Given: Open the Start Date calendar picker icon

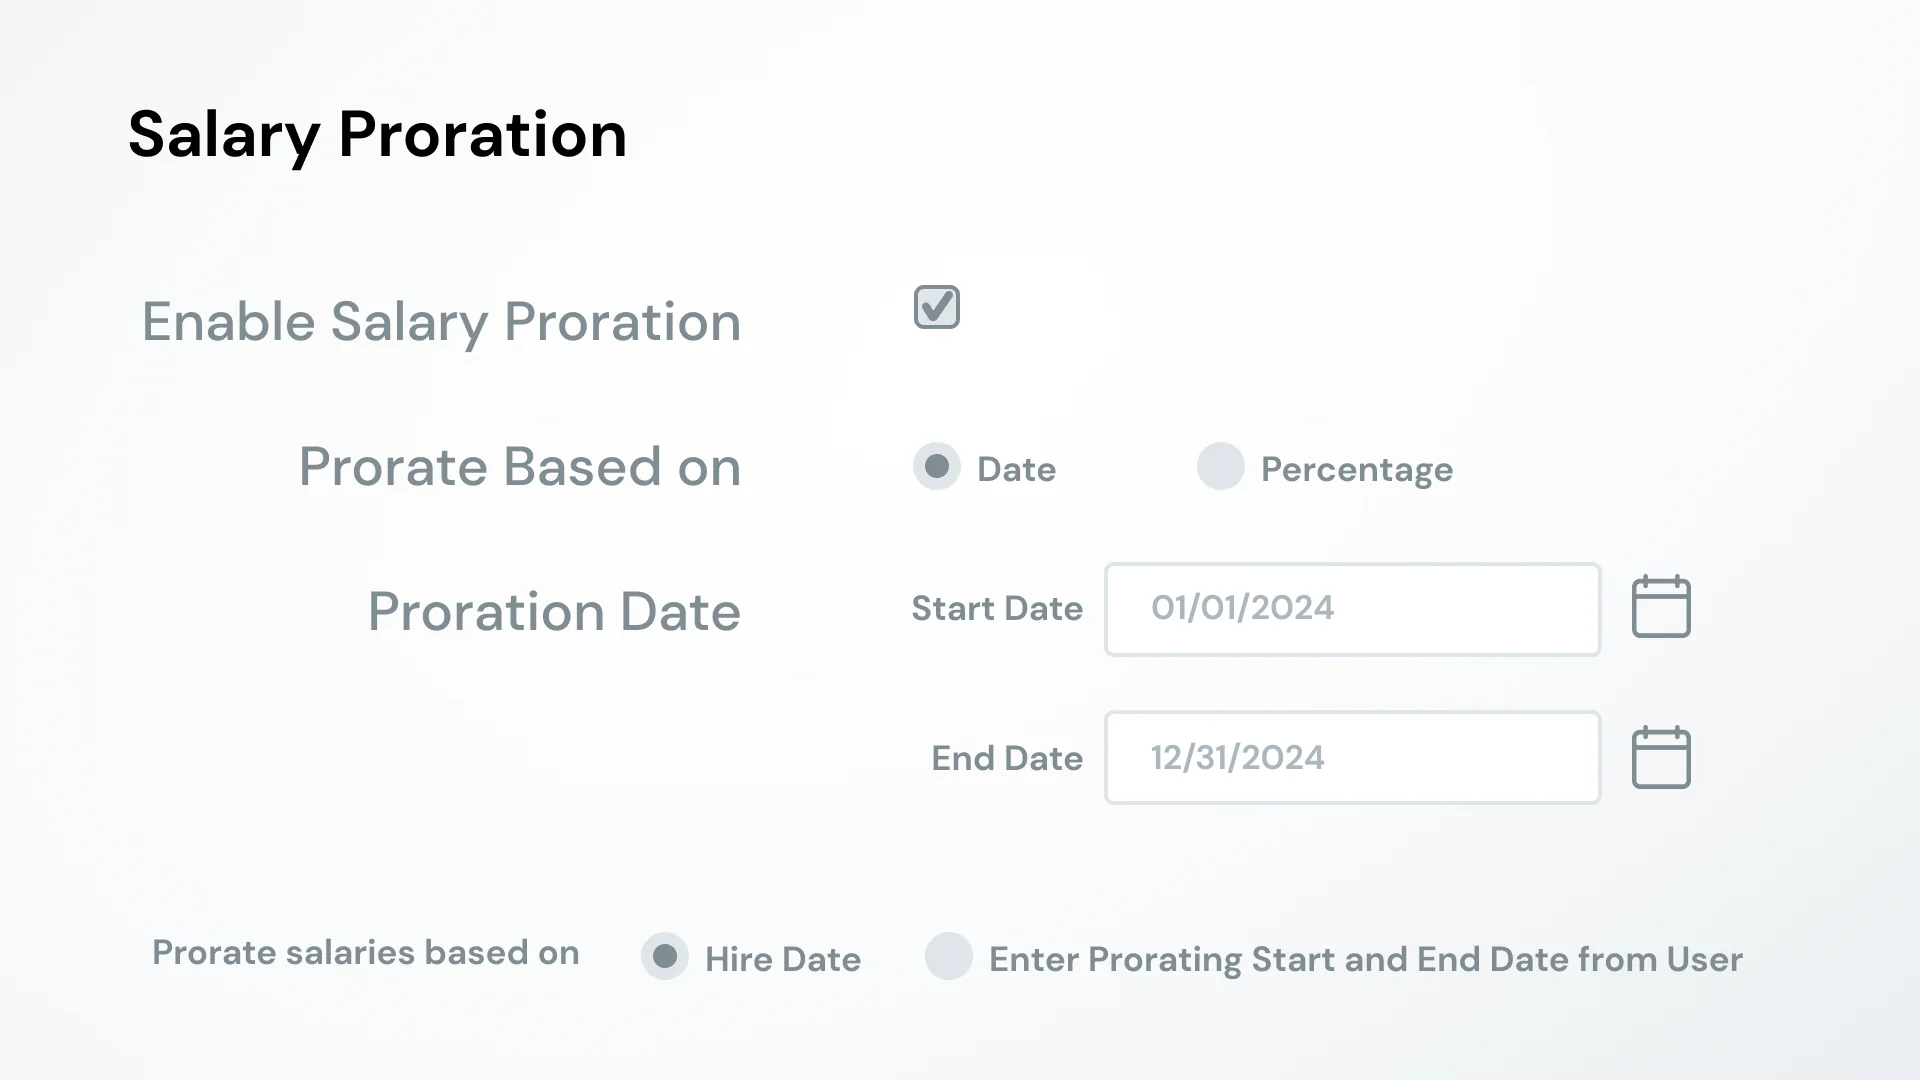Looking at the screenshot, I should click(1661, 606).
